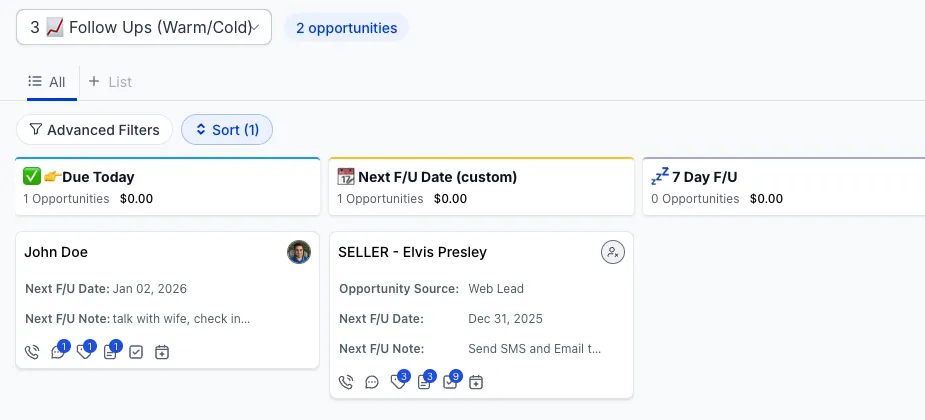Open Advanced Filters
This screenshot has height=420, width=925.
(94, 130)
